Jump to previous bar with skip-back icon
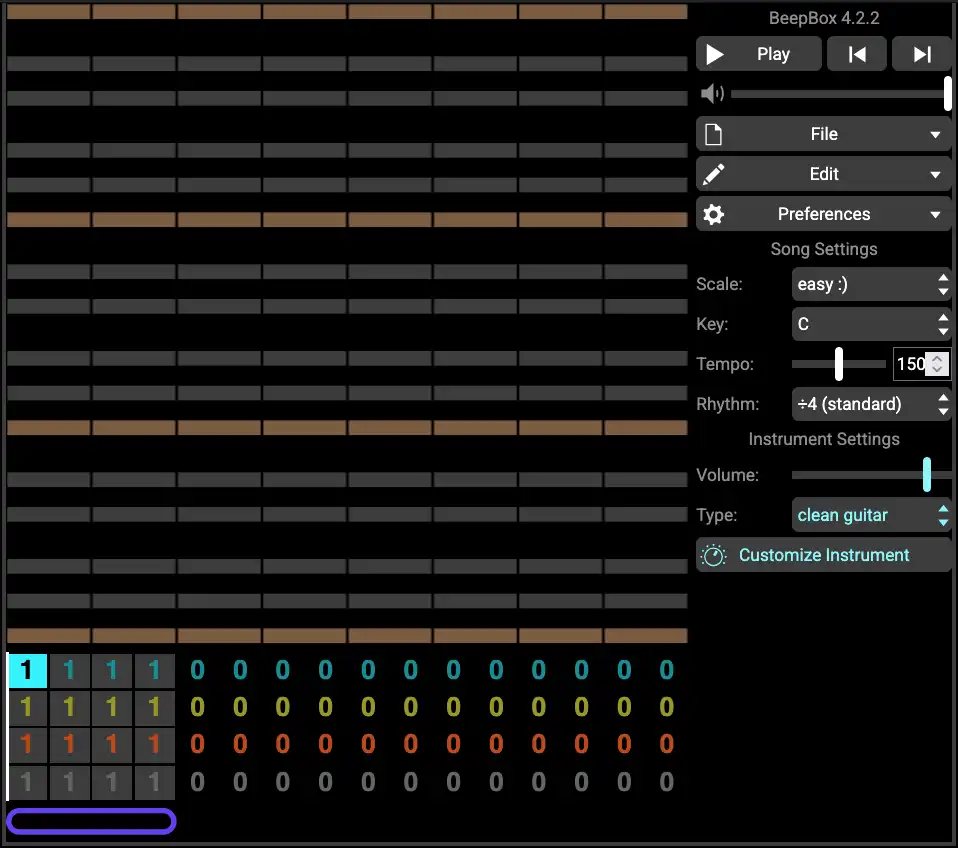 pos(857,54)
